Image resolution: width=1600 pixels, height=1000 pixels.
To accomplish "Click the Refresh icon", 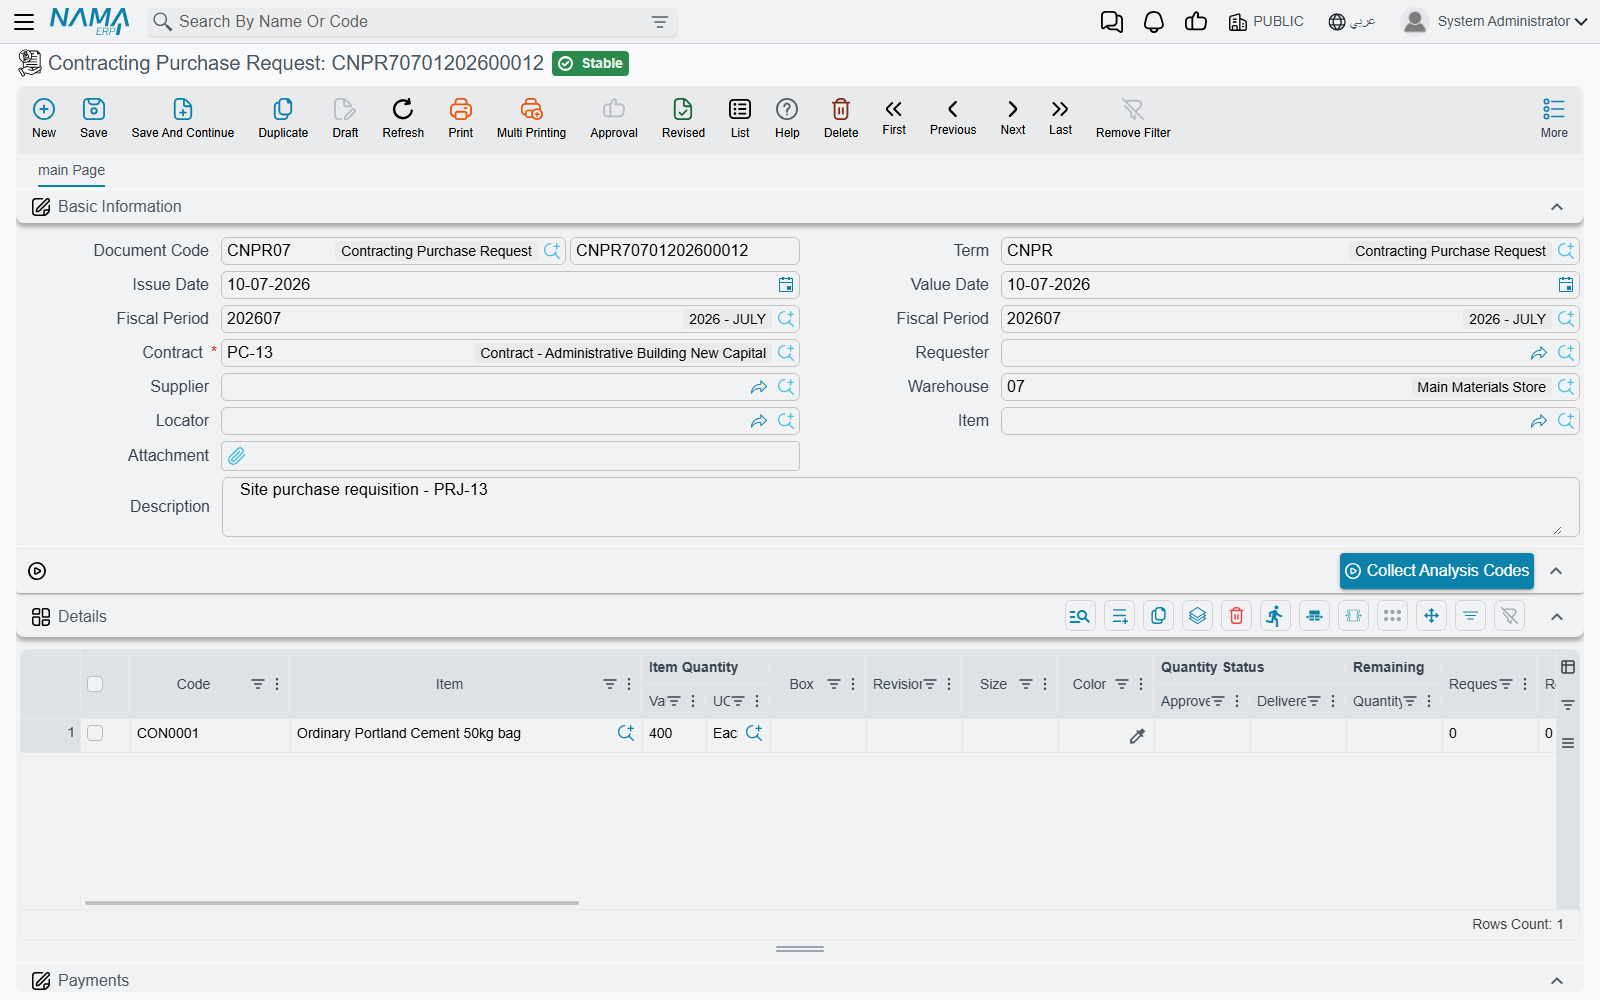I will (403, 109).
